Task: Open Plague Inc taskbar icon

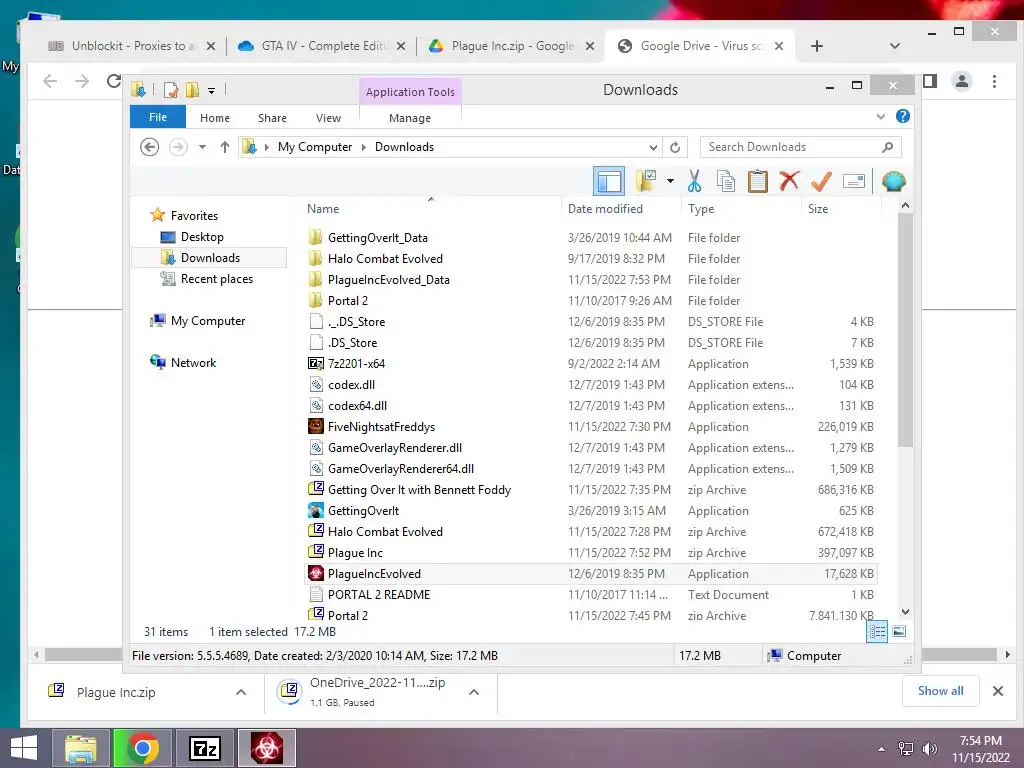Action: [x=266, y=748]
